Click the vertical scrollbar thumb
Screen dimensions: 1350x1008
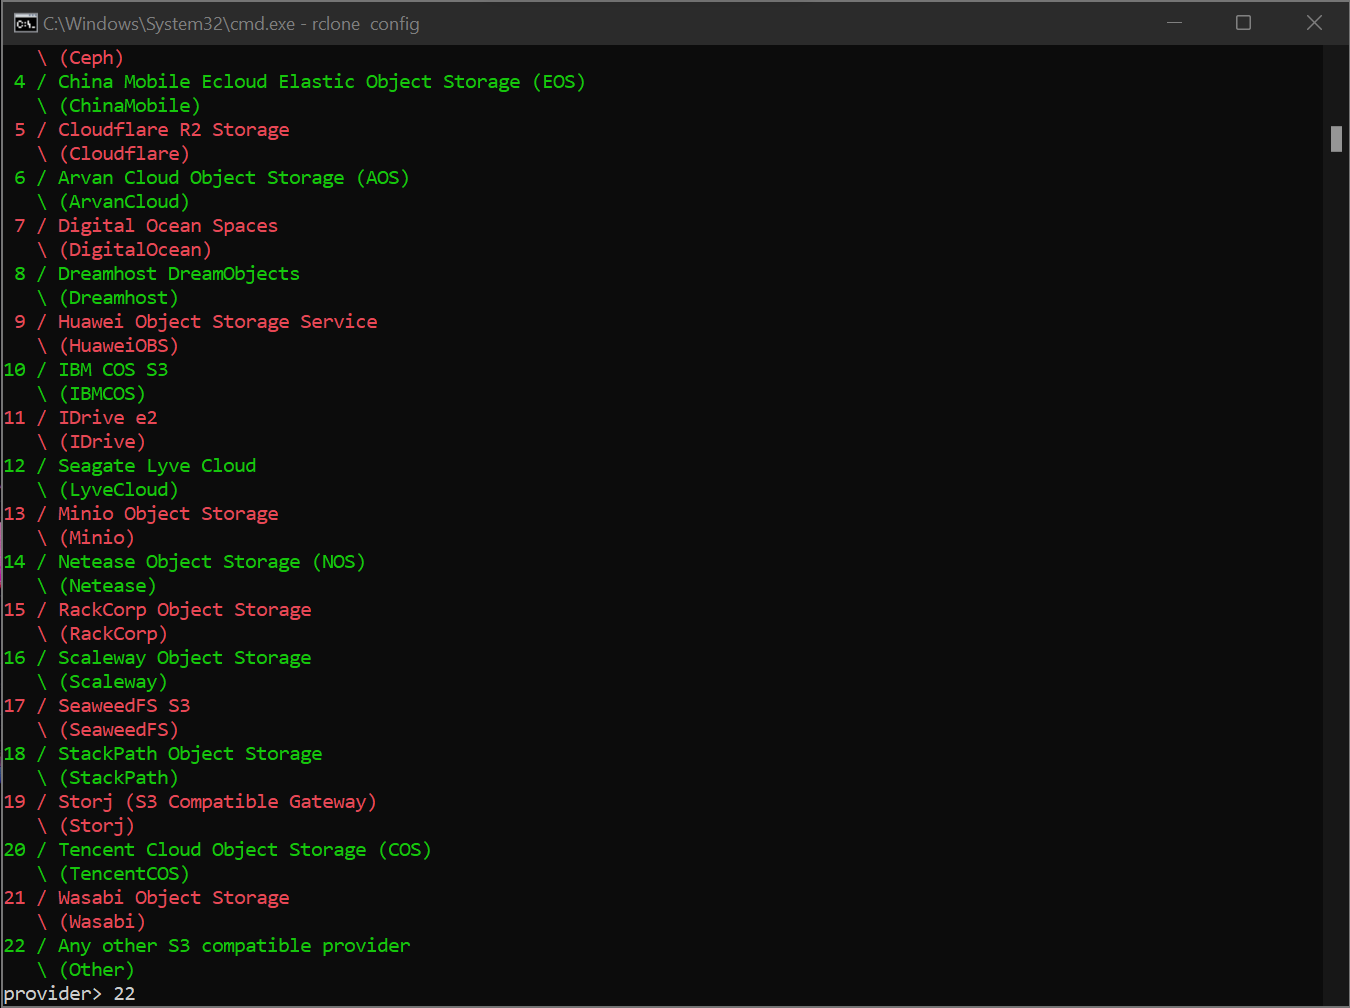point(1336,139)
